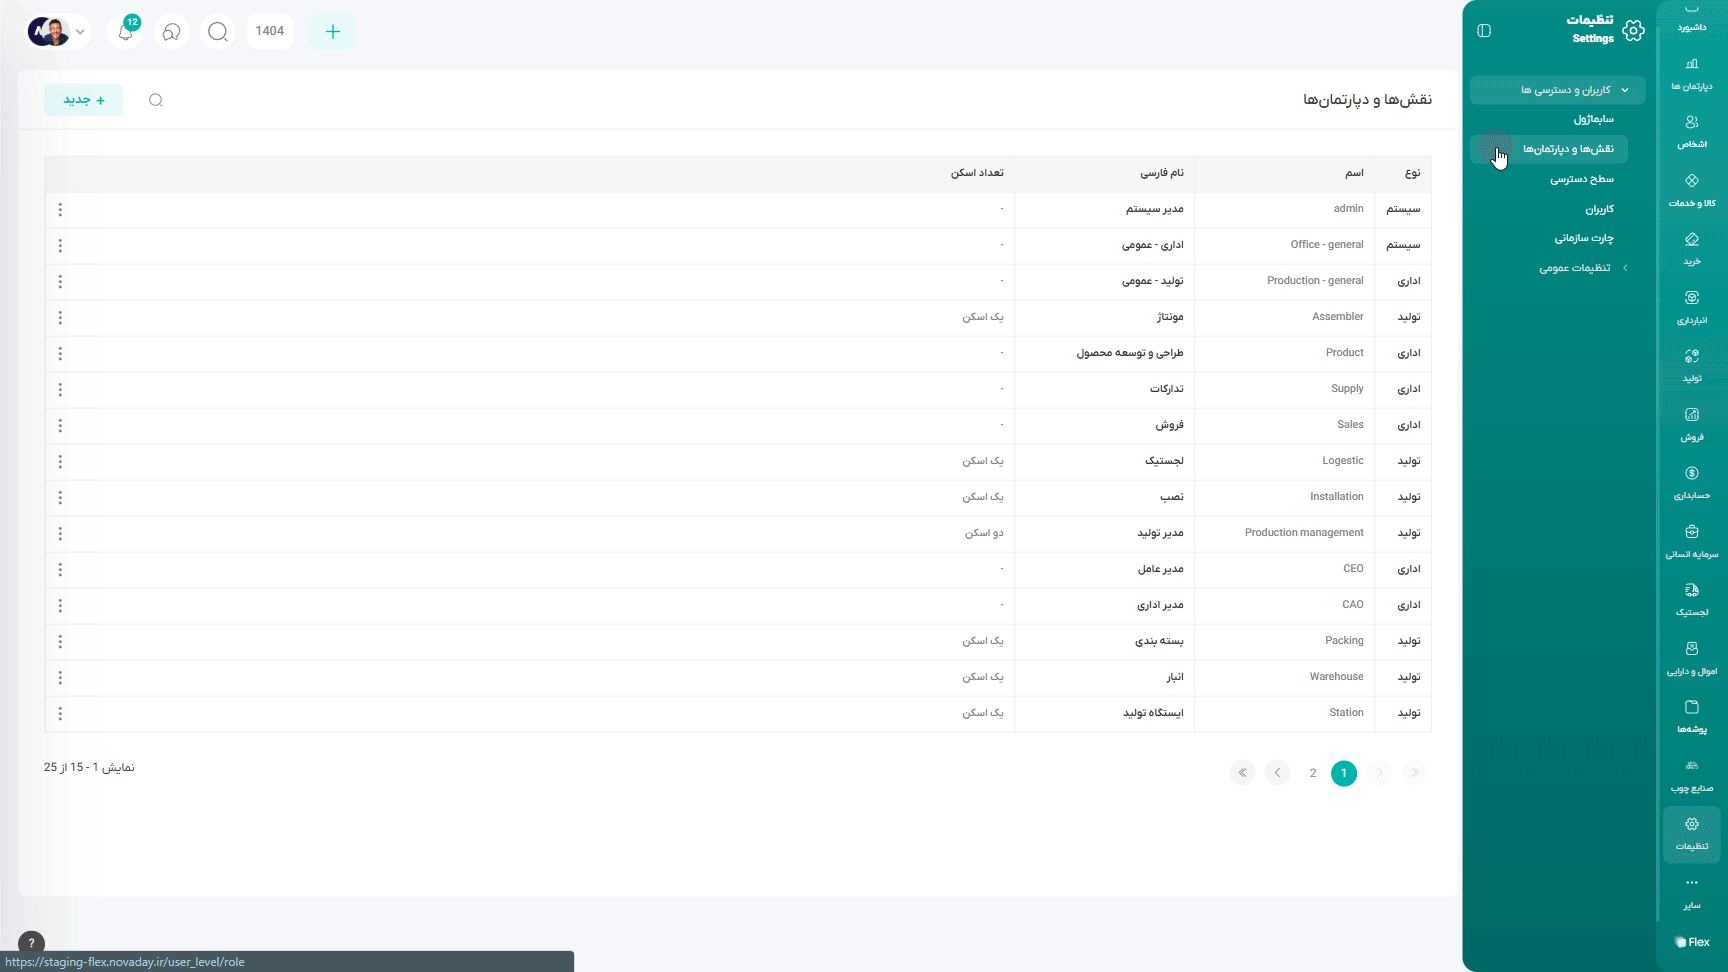Click the table search magnifier icon

[156, 100]
